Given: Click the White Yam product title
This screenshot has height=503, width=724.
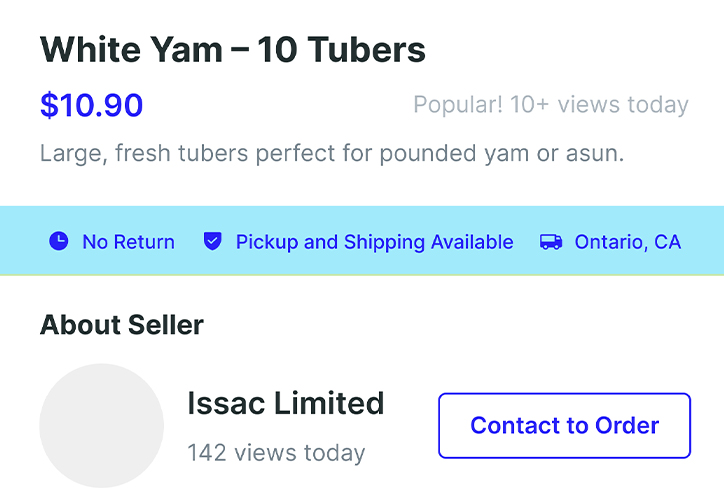Looking at the screenshot, I should click(x=233, y=49).
